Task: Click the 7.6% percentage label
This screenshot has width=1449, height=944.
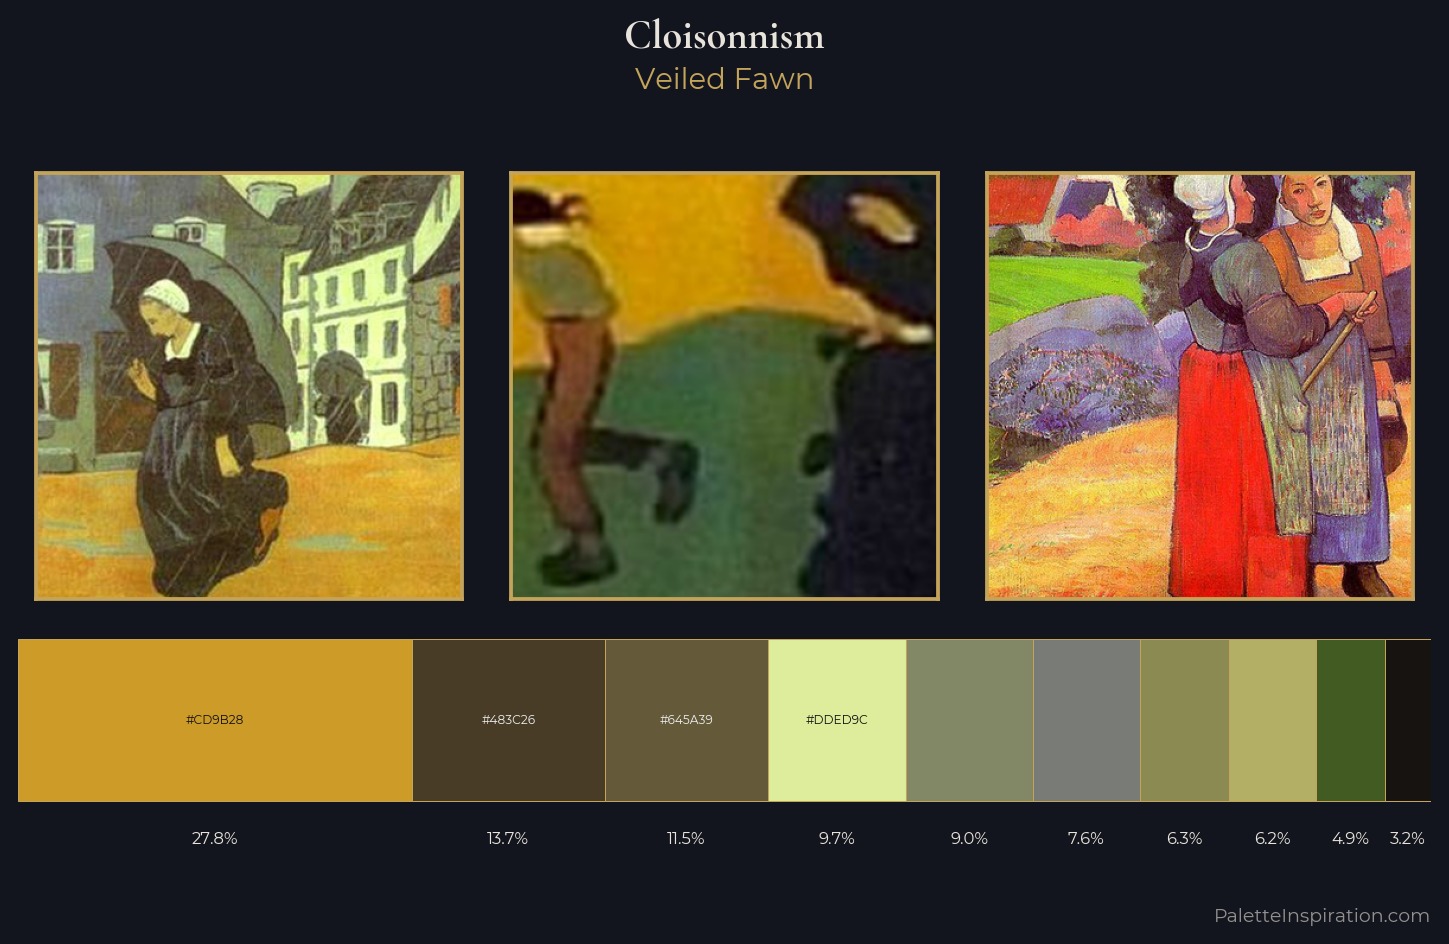Action: tap(1086, 838)
